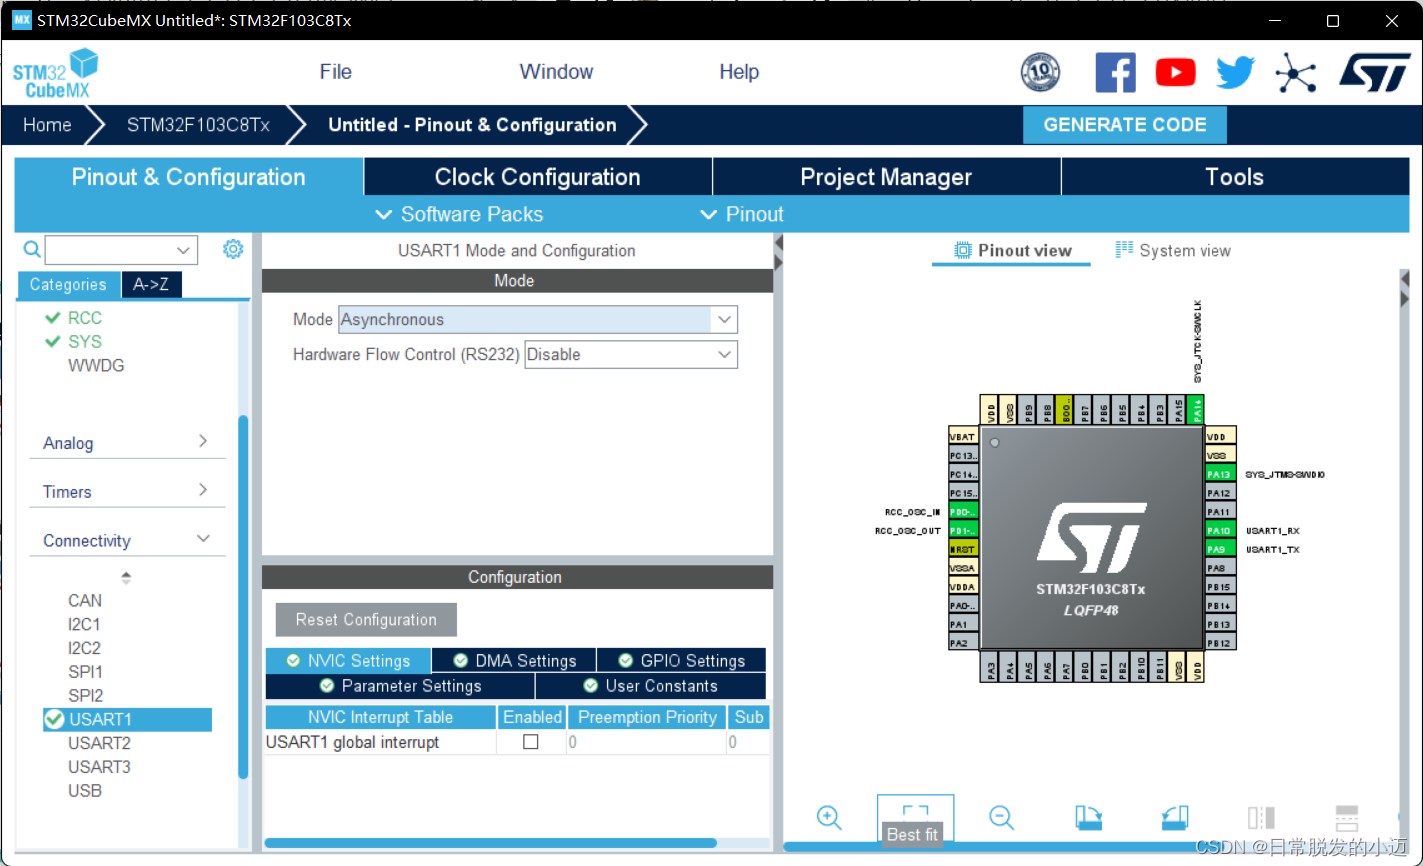Enable the USART1 global interrupt checkbox
This screenshot has height=866, width=1423.
(531, 742)
